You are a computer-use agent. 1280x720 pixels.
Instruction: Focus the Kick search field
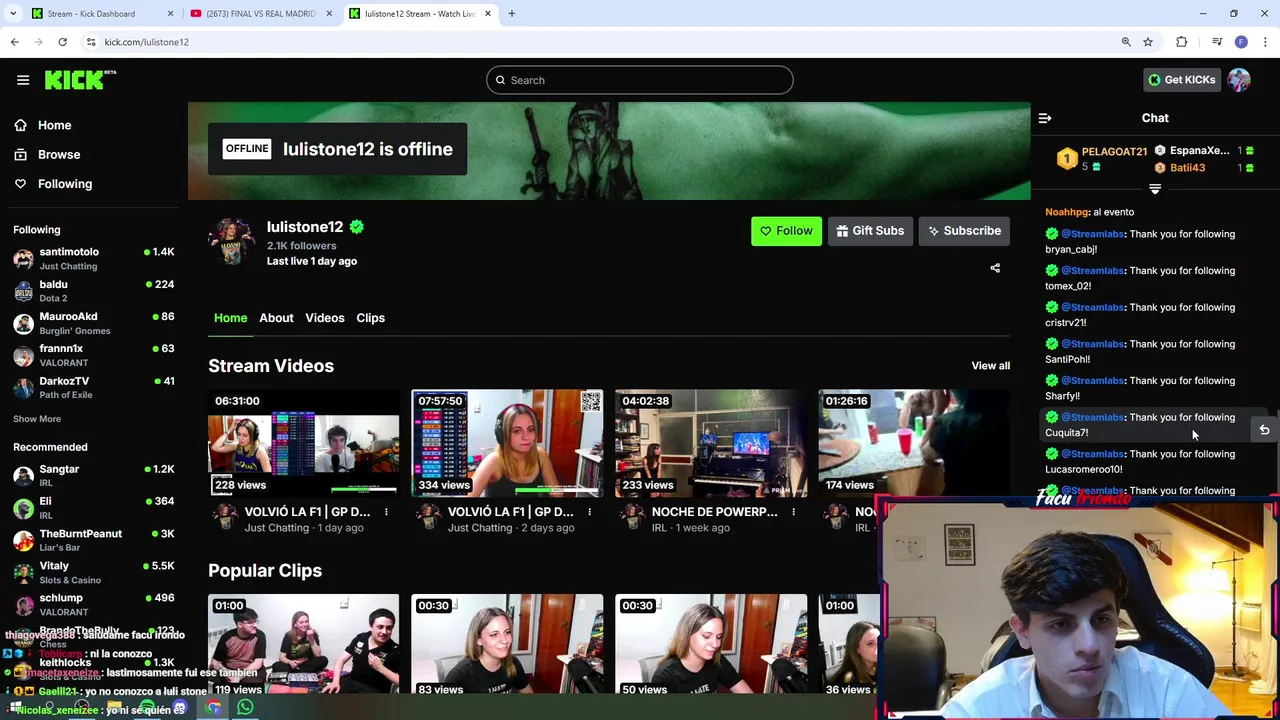tap(640, 80)
